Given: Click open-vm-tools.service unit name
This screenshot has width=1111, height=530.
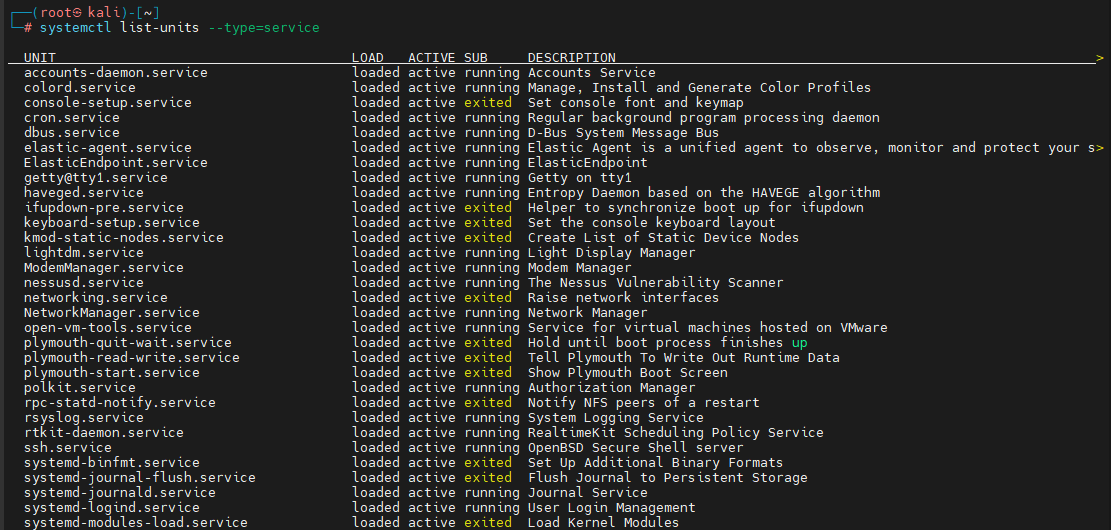Looking at the screenshot, I should (x=108, y=327).
